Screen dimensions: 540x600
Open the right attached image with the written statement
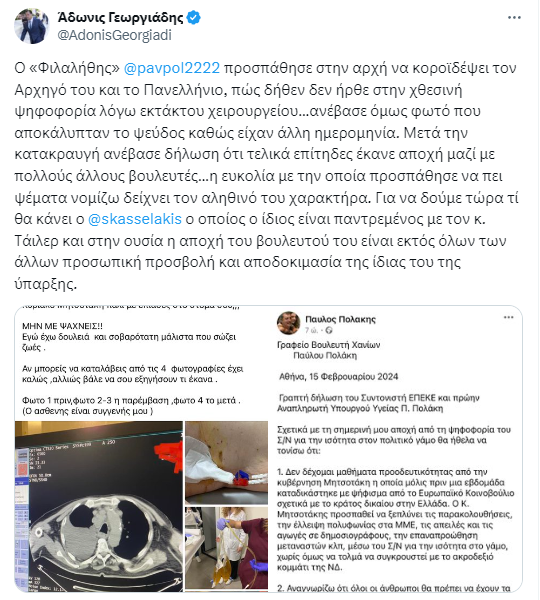[x=396, y=449]
